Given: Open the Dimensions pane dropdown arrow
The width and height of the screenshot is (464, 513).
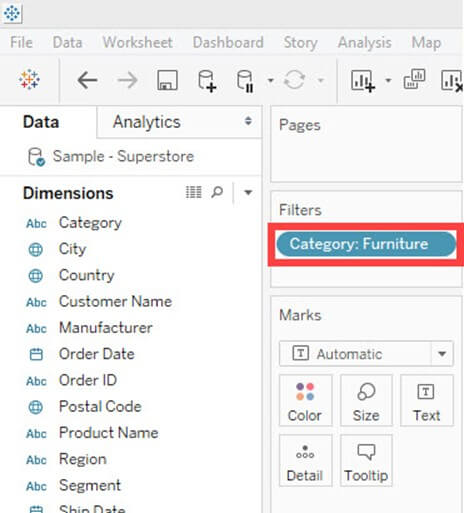Looking at the screenshot, I should pyautogui.click(x=248, y=192).
